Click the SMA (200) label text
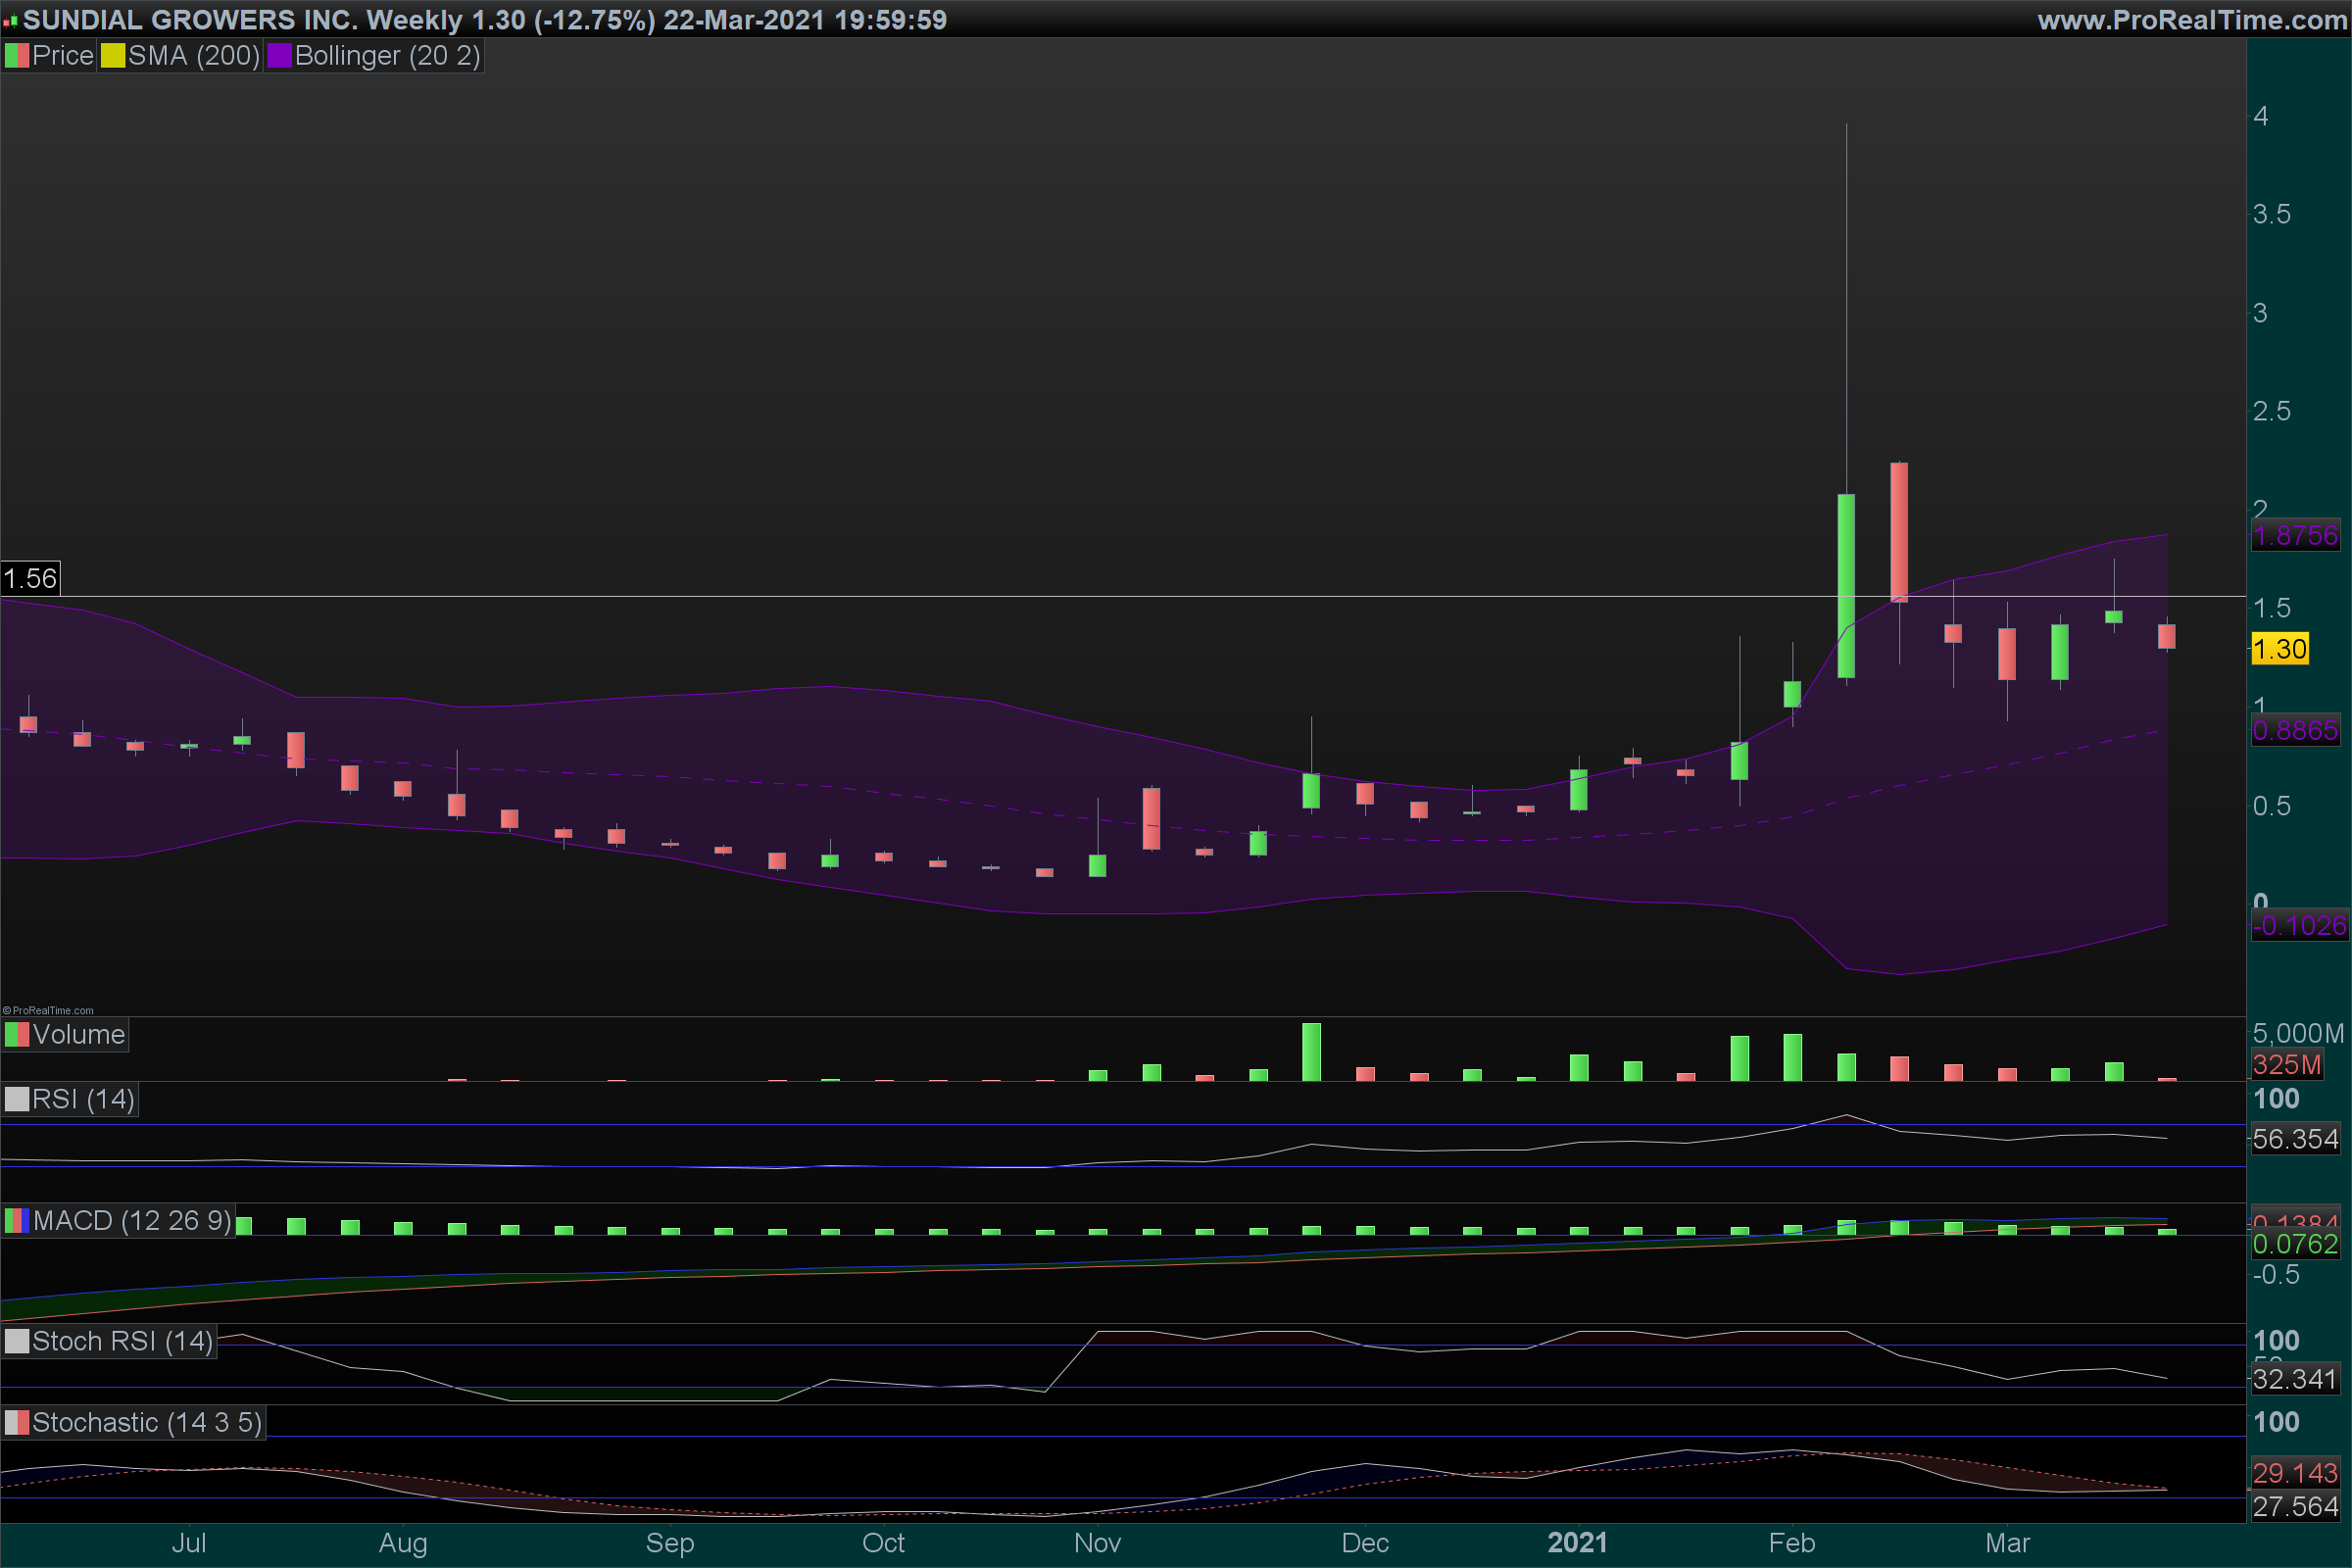The image size is (2352, 1568). pos(193,56)
